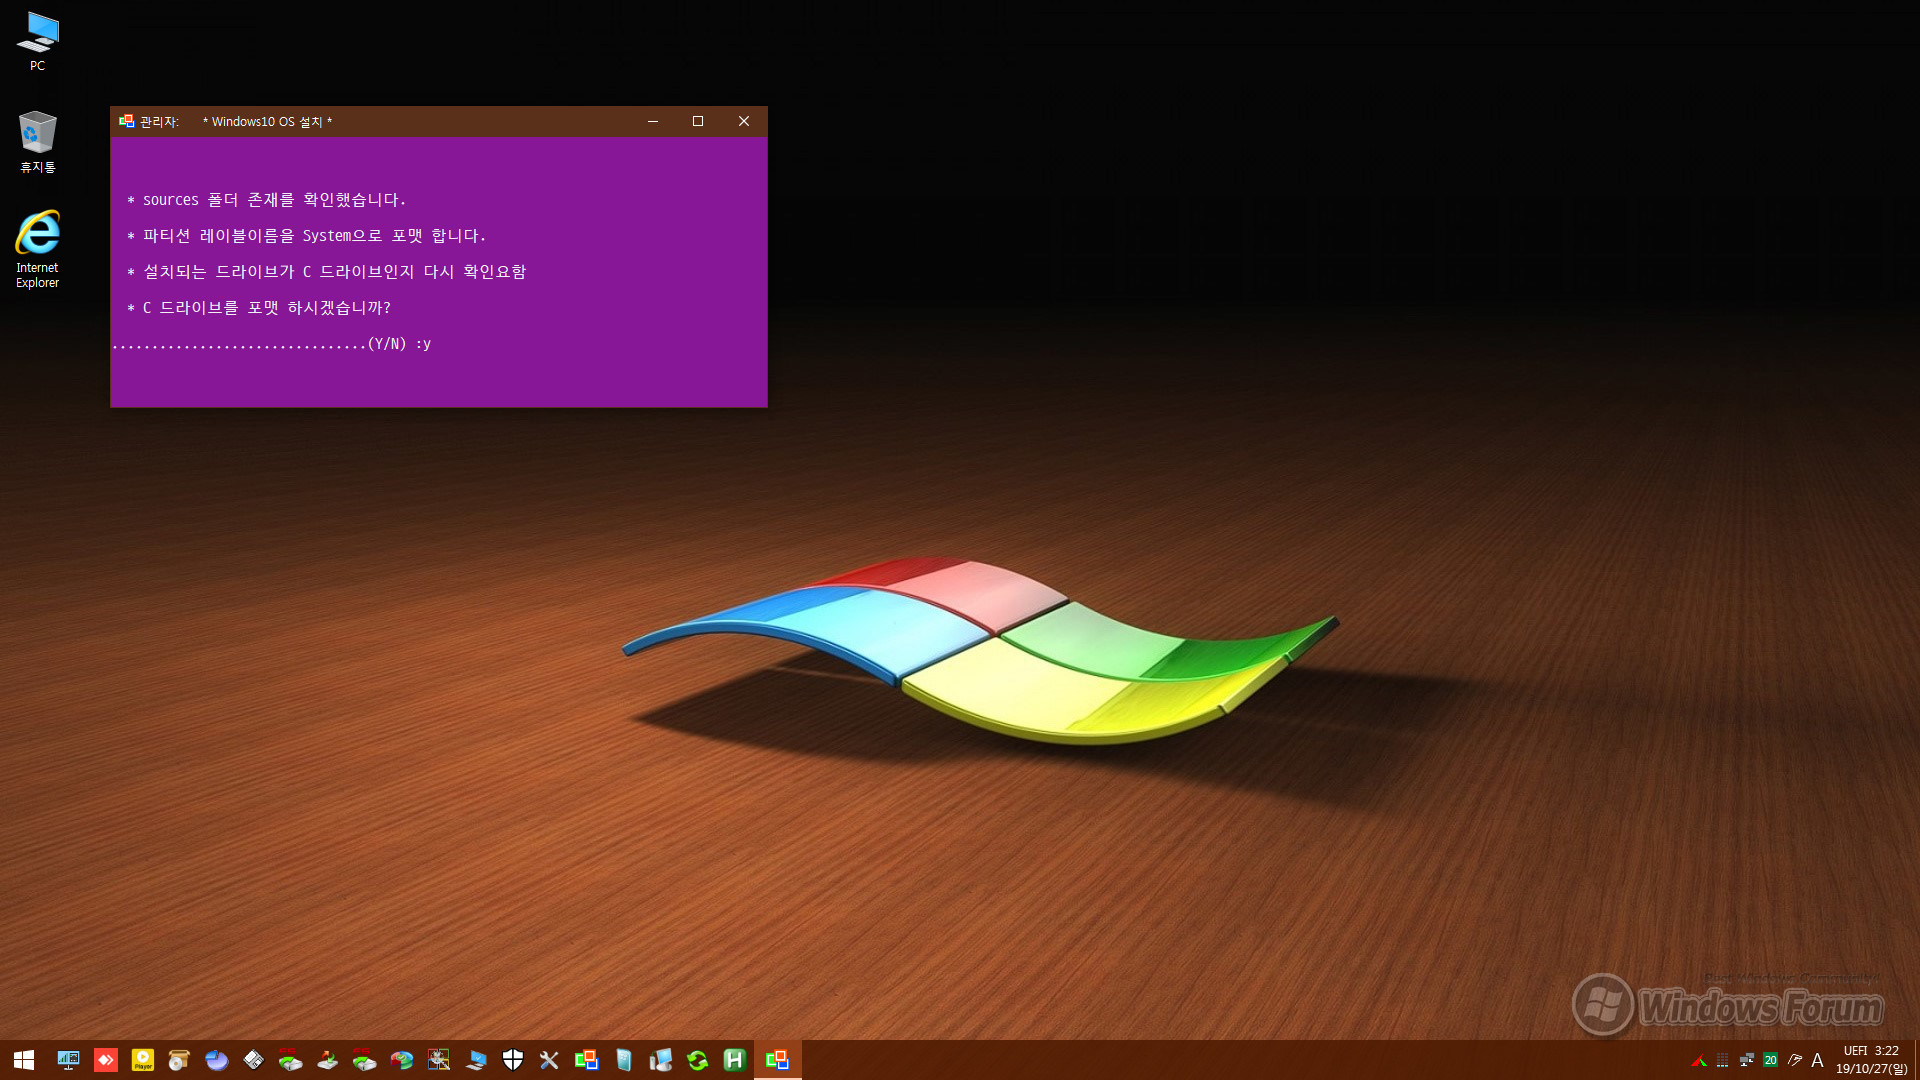
Task: Click the red-green triangle tray icon
Action: (1698, 1061)
